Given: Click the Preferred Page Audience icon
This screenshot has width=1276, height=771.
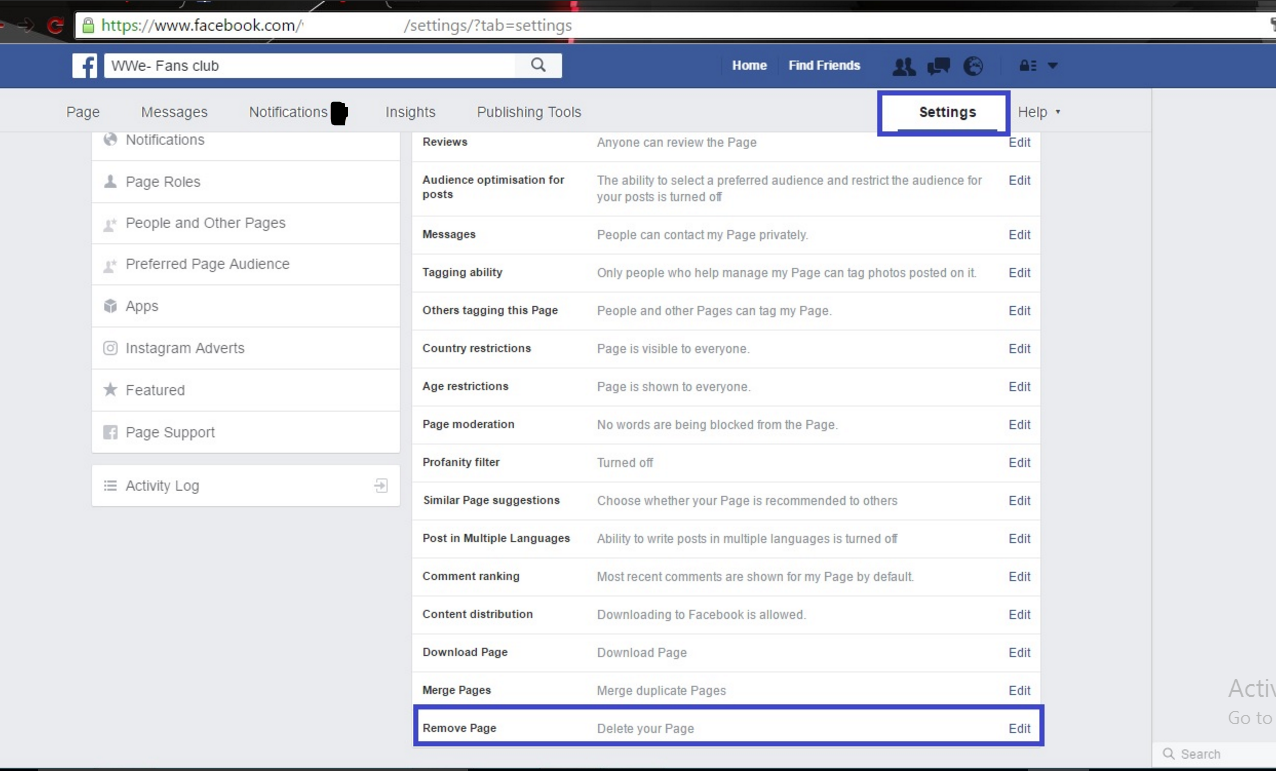Looking at the screenshot, I should click(110, 265).
